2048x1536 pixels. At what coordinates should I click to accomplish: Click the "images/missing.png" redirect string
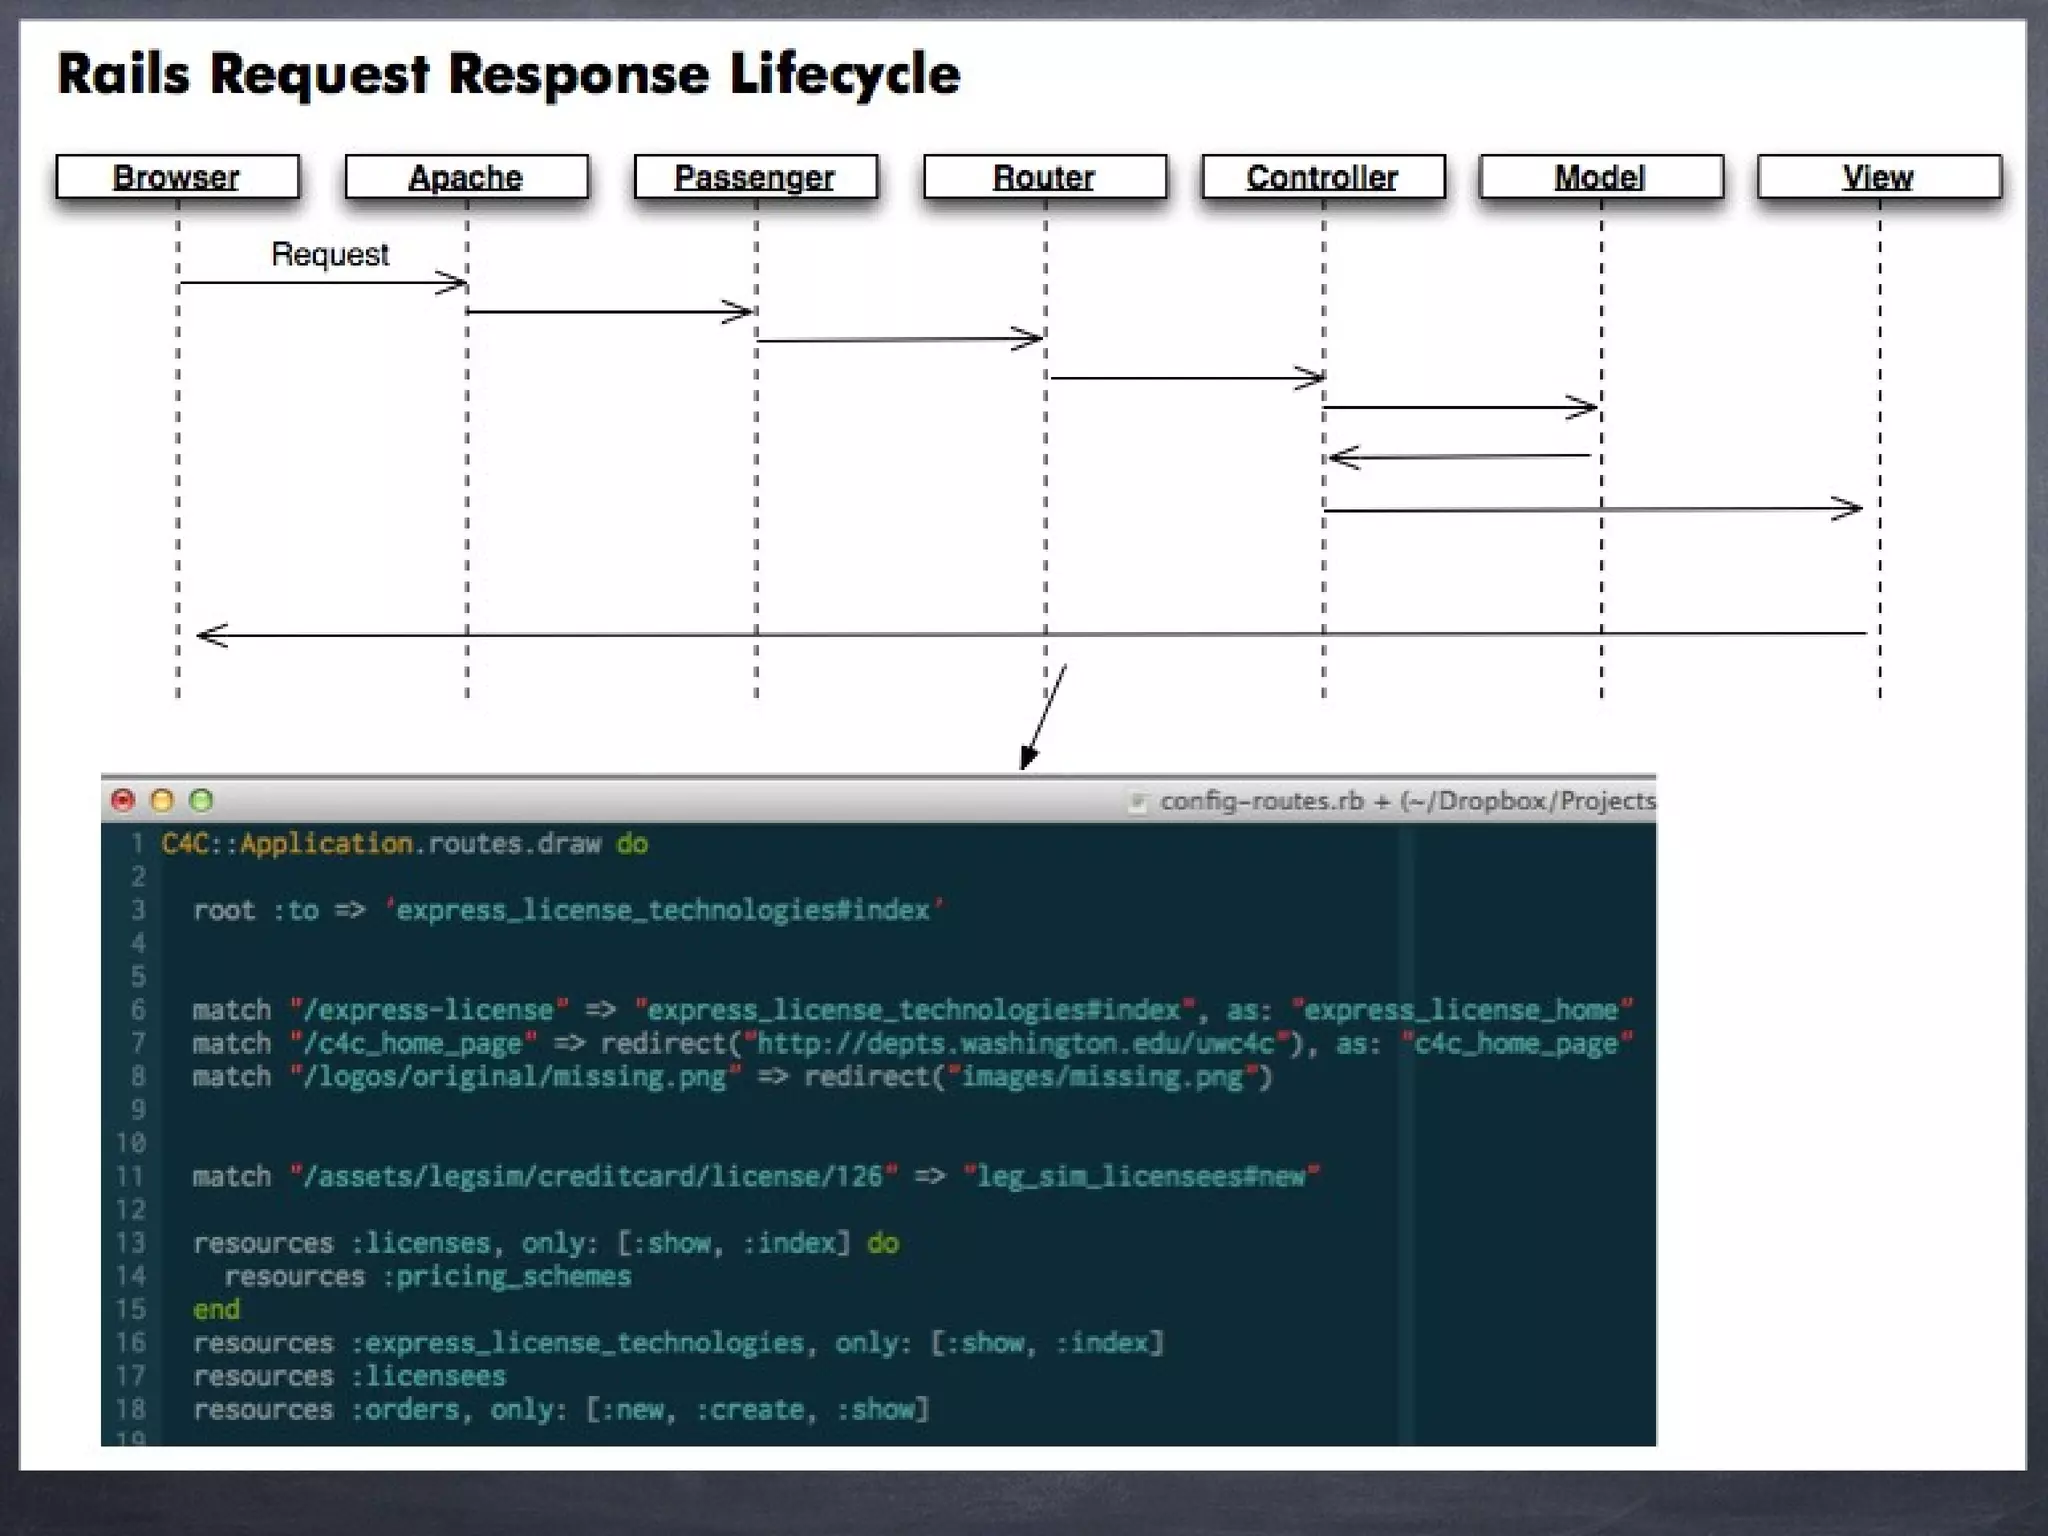click(x=1102, y=1077)
